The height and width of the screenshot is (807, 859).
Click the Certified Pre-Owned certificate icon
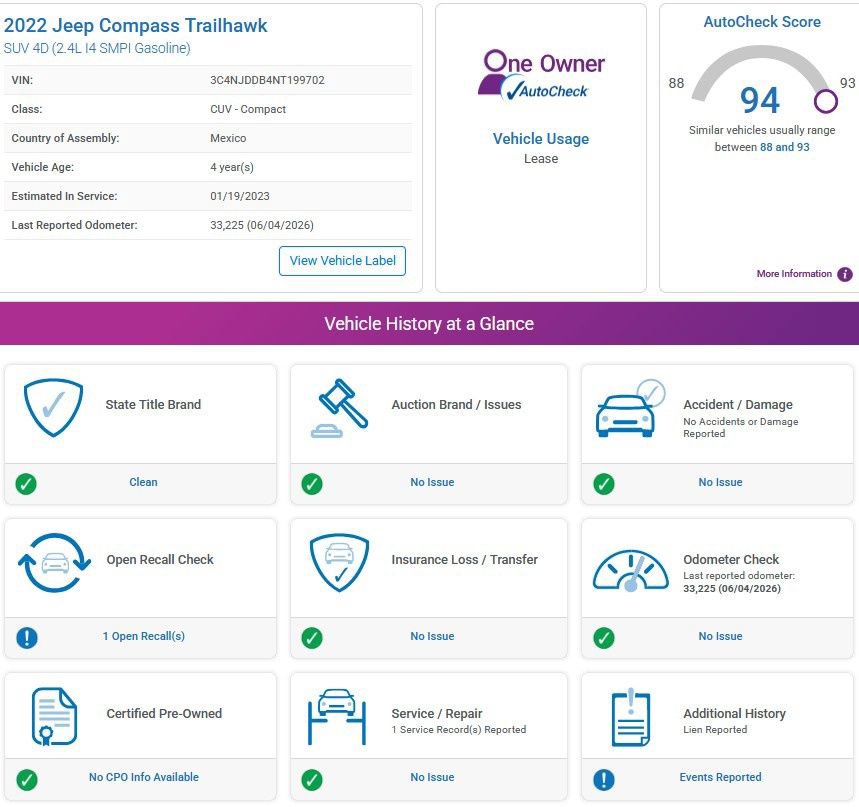click(x=54, y=717)
